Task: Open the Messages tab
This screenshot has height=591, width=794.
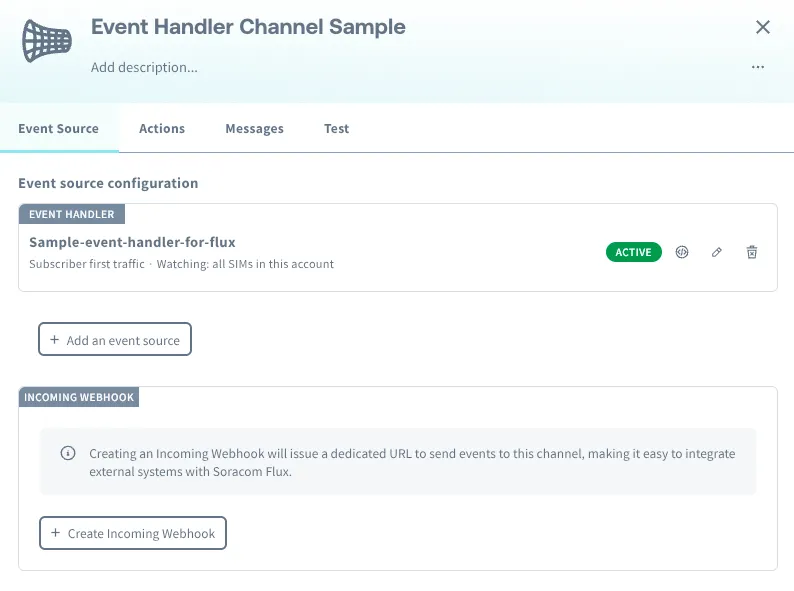Action: (254, 129)
